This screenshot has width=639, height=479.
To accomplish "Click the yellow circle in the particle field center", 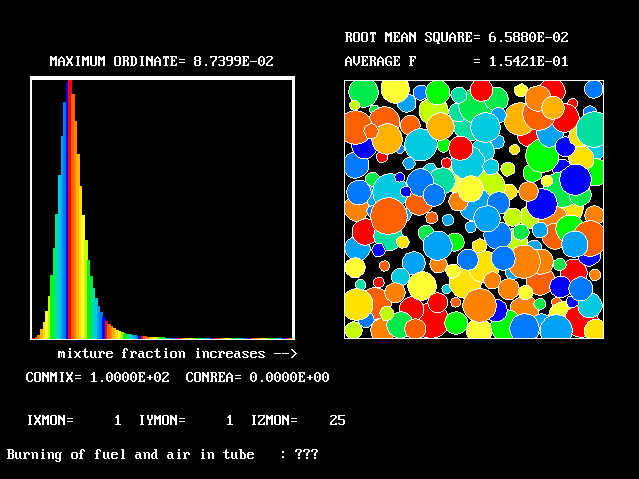I will coord(468,187).
